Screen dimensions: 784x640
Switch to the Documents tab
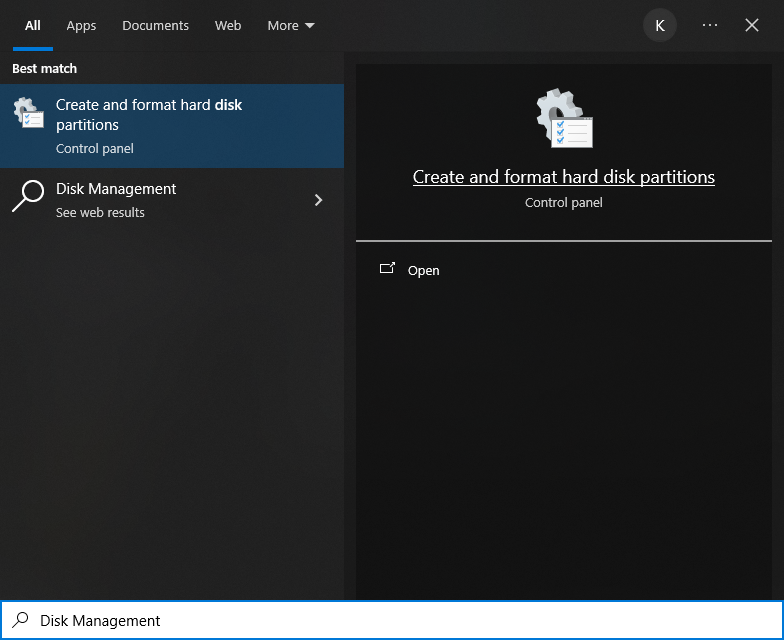point(156,26)
